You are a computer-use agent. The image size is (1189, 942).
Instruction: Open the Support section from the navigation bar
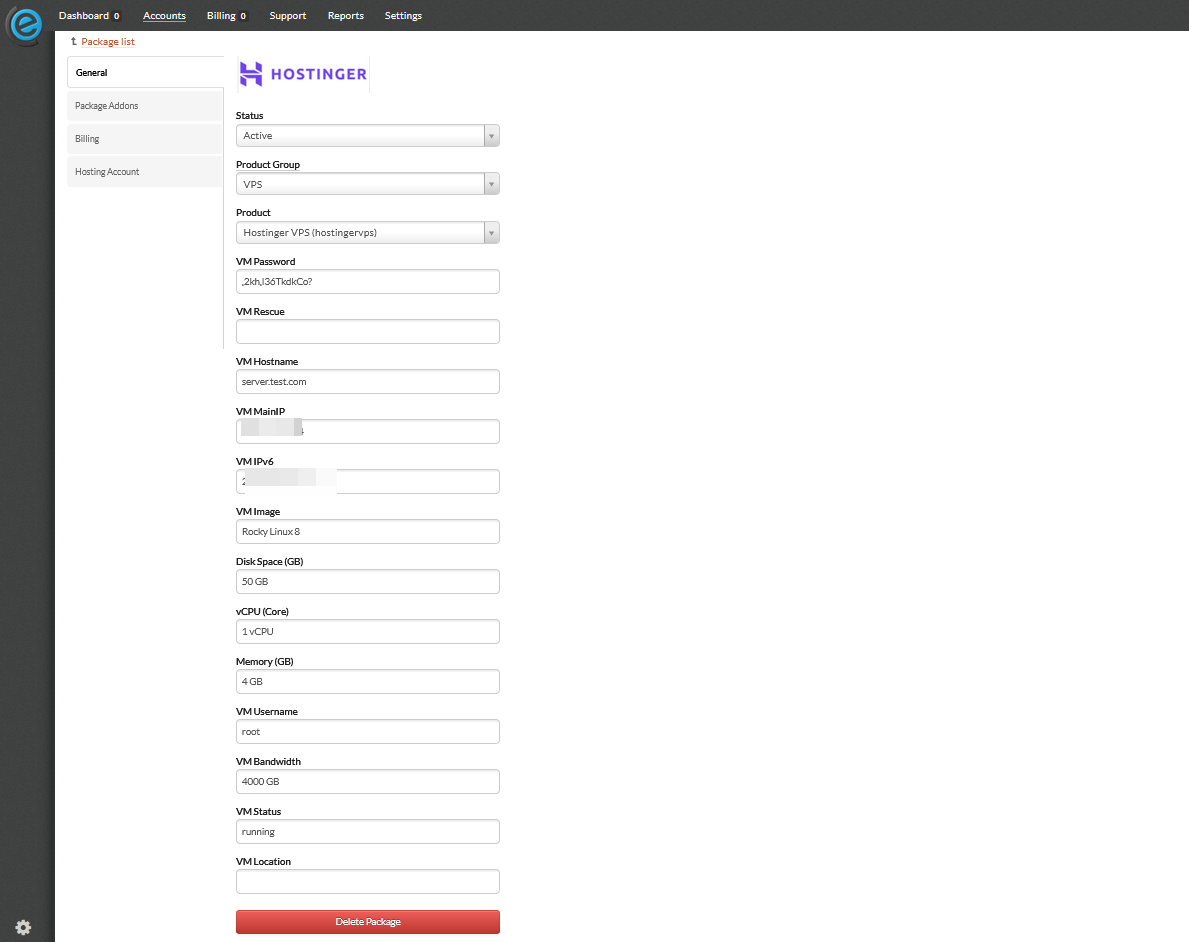287,15
